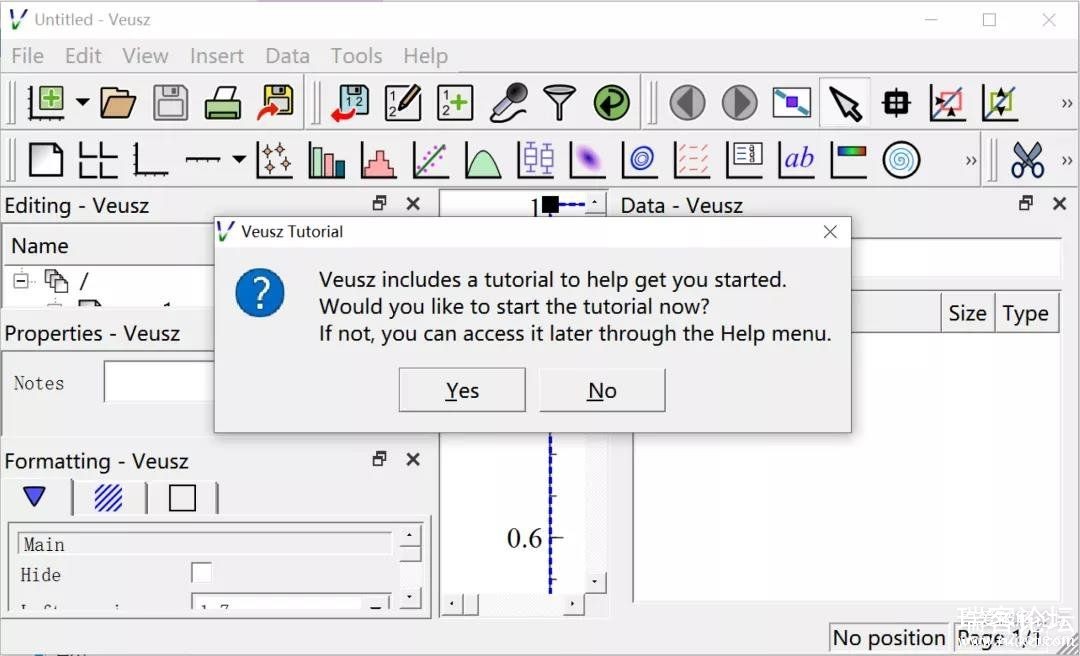Screen dimensions: 1080x656
Task: Add a key legend widget icon
Action: [745, 159]
